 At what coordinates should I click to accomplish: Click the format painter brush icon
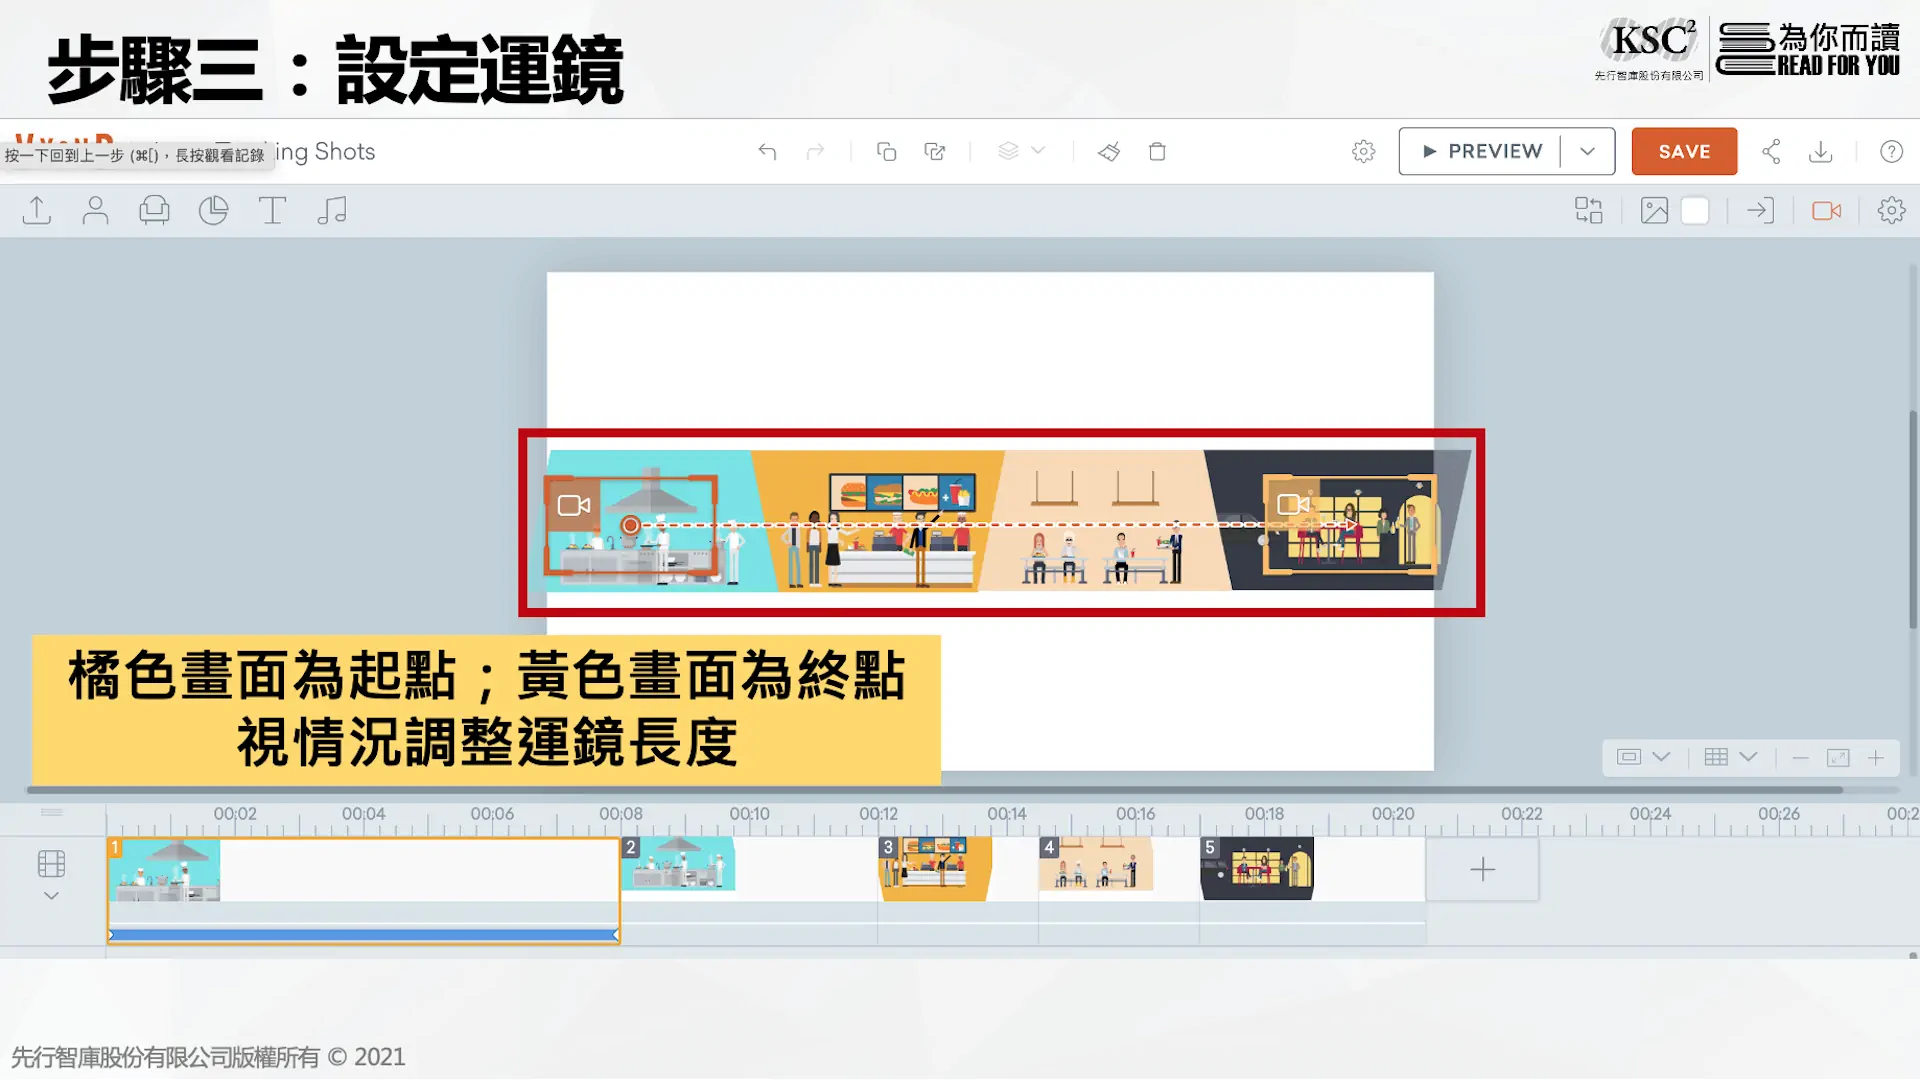coord(1109,151)
